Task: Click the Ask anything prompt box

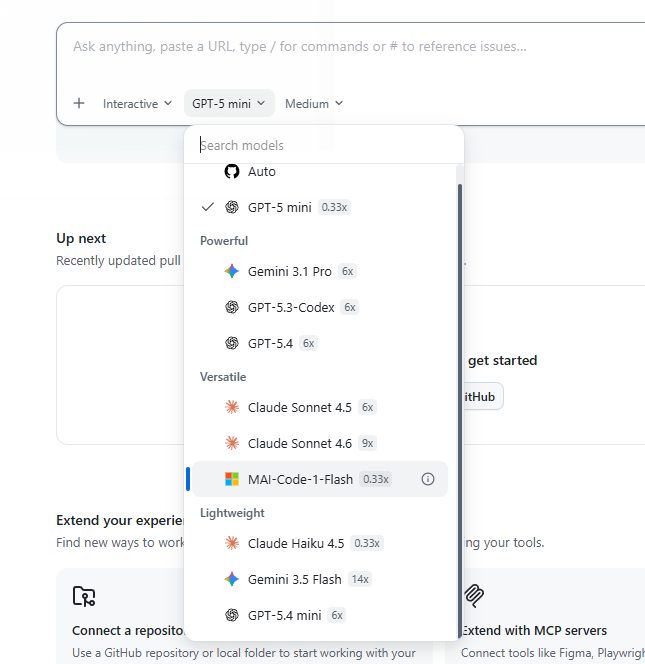Action: click(x=352, y=47)
